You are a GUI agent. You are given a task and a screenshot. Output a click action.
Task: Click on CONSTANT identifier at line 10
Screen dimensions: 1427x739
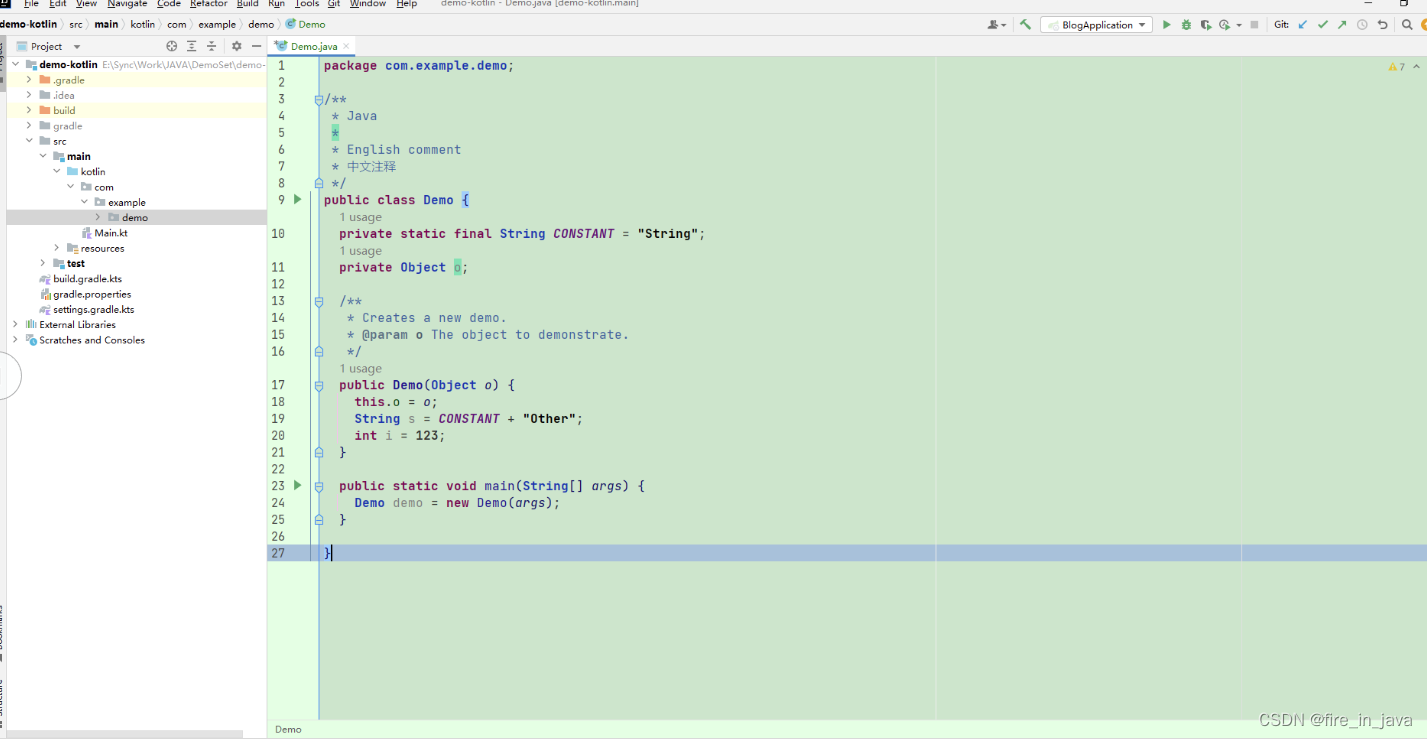[x=584, y=234]
